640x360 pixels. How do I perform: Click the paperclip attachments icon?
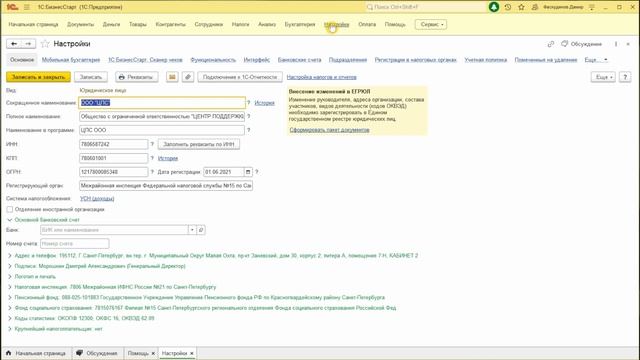pos(188,77)
